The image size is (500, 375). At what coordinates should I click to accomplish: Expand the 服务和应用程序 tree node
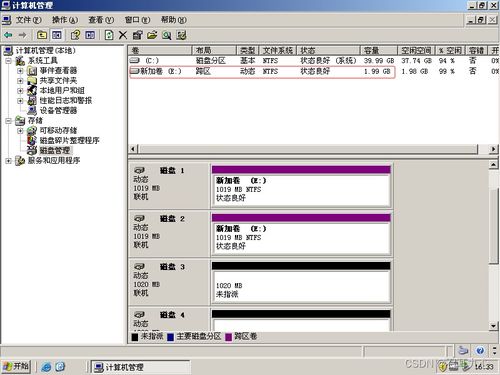click(x=9, y=161)
